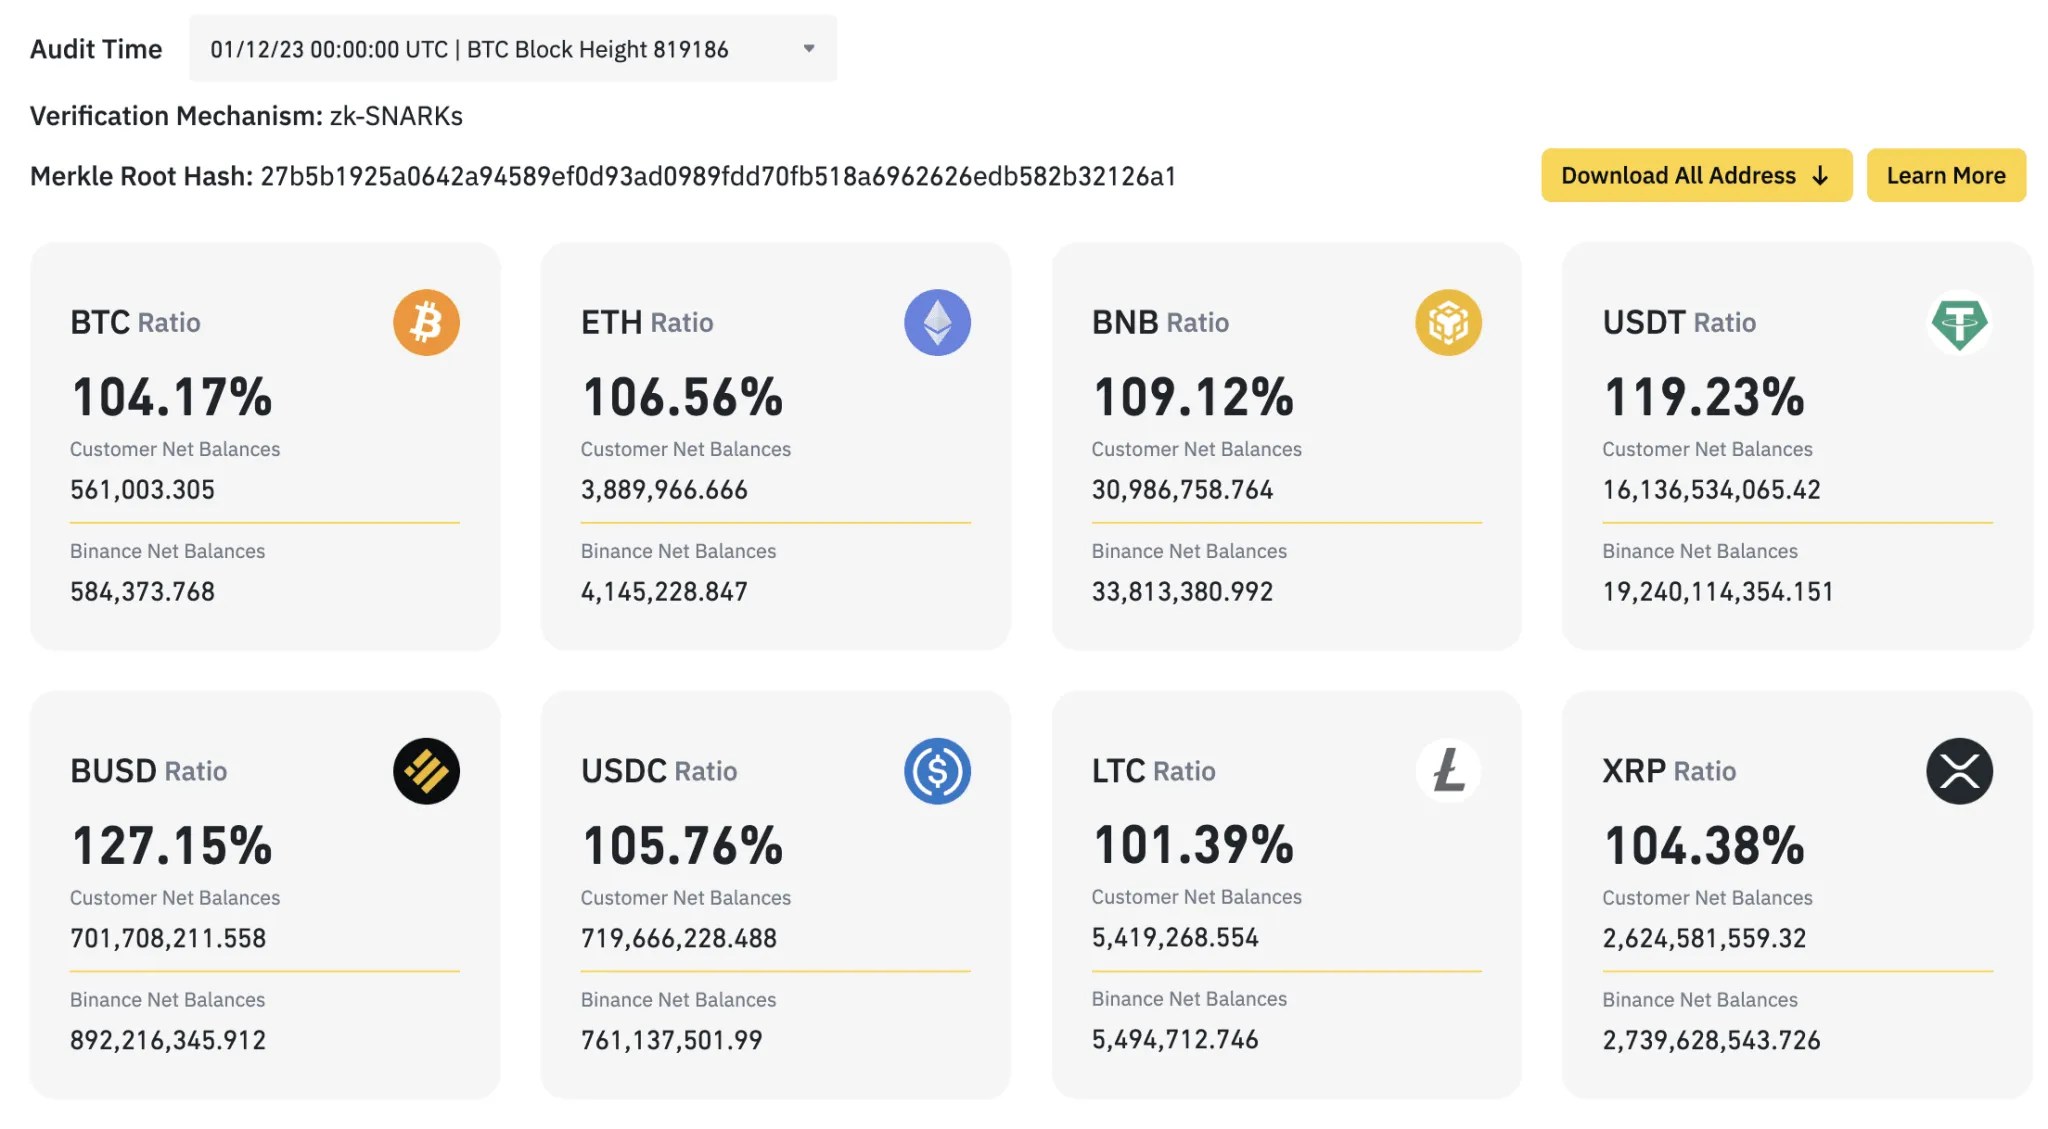Click the BUSD coin icon
Viewport: 2048px width, 1129px height.
click(426, 771)
